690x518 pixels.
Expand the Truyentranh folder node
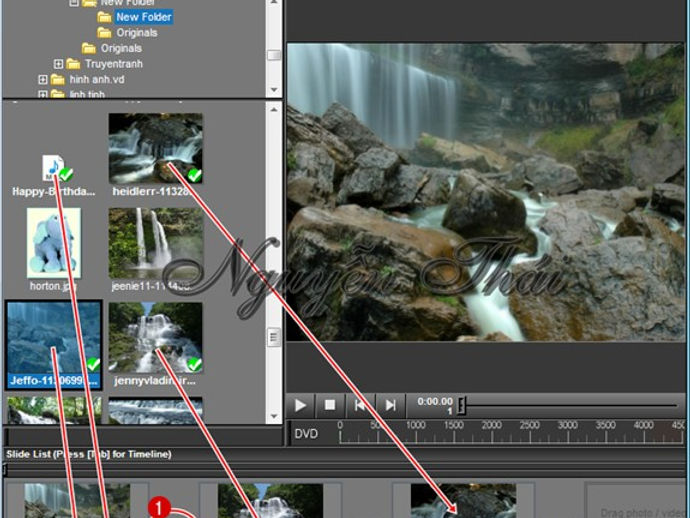(58, 64)
